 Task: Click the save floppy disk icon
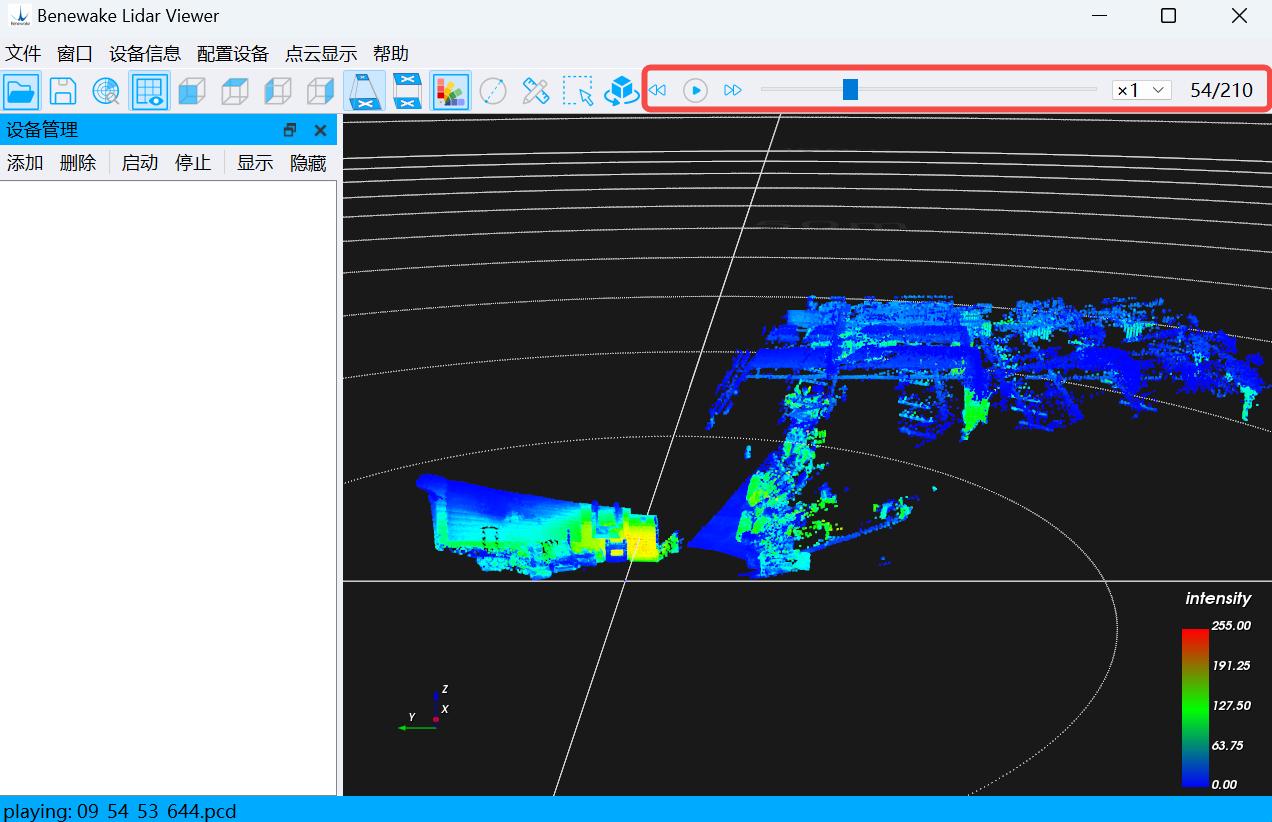pyautogui.click(x=63, y=91)
